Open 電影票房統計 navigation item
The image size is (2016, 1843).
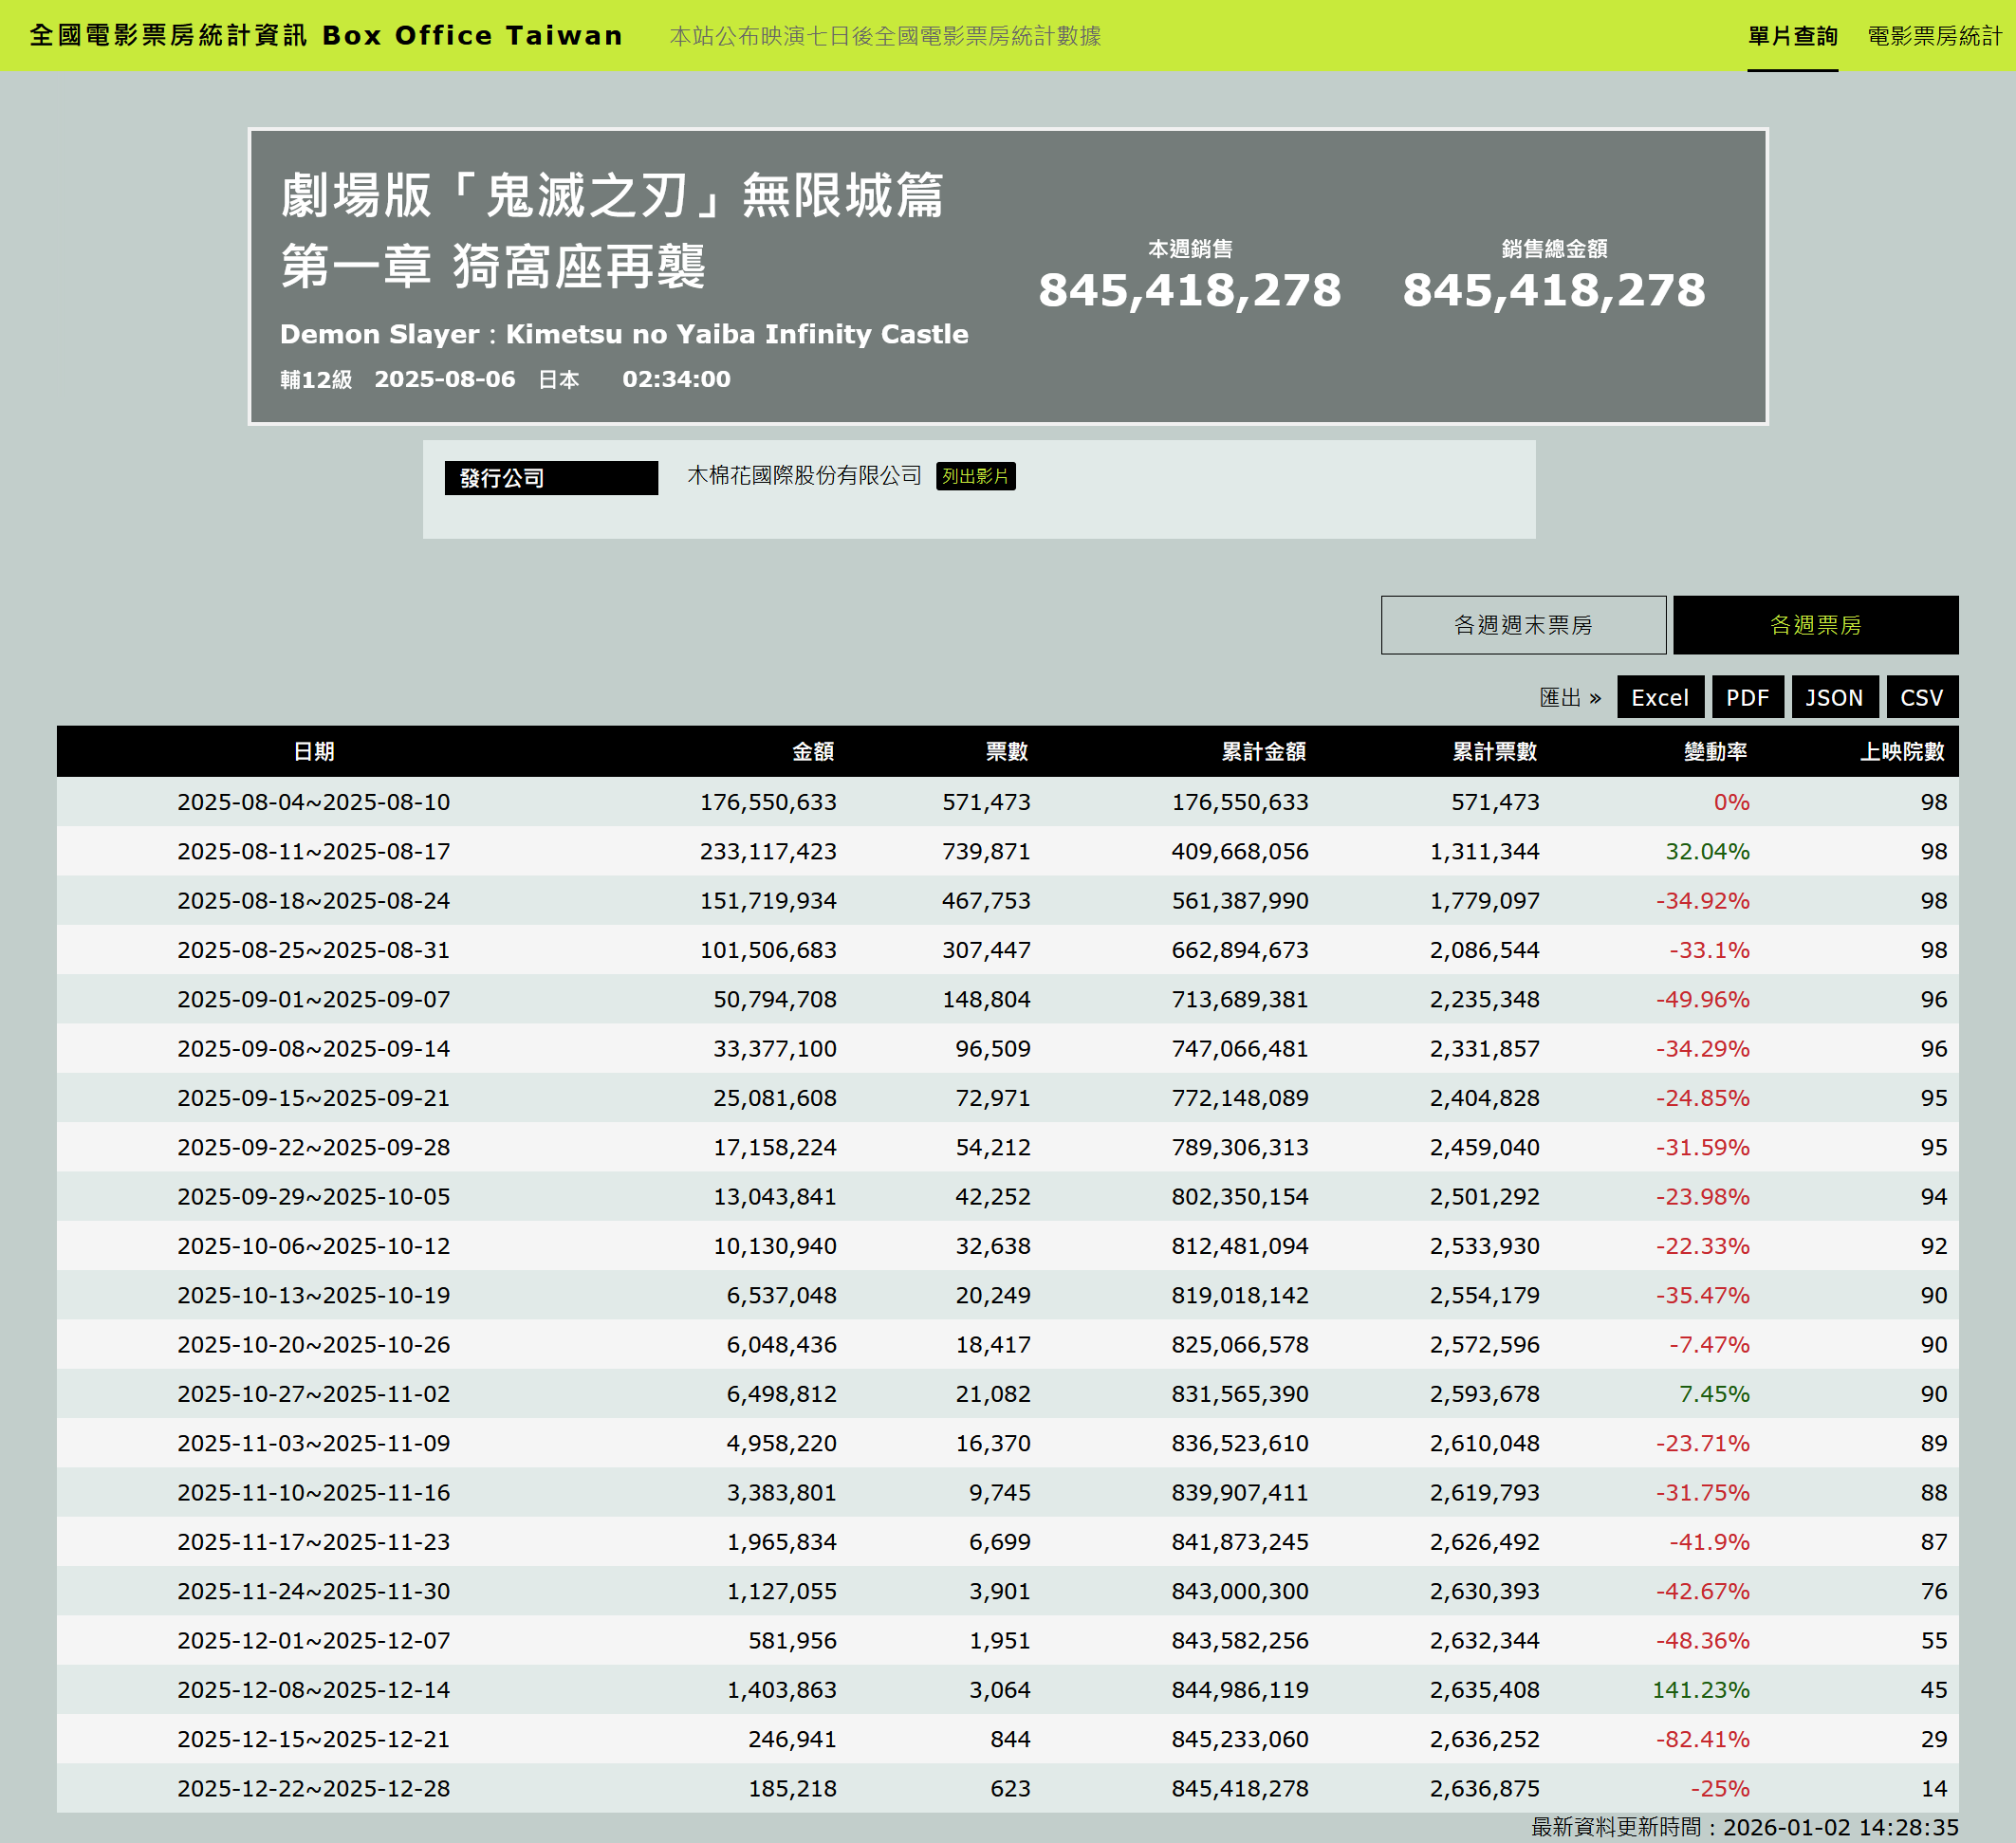(1933, 36)
